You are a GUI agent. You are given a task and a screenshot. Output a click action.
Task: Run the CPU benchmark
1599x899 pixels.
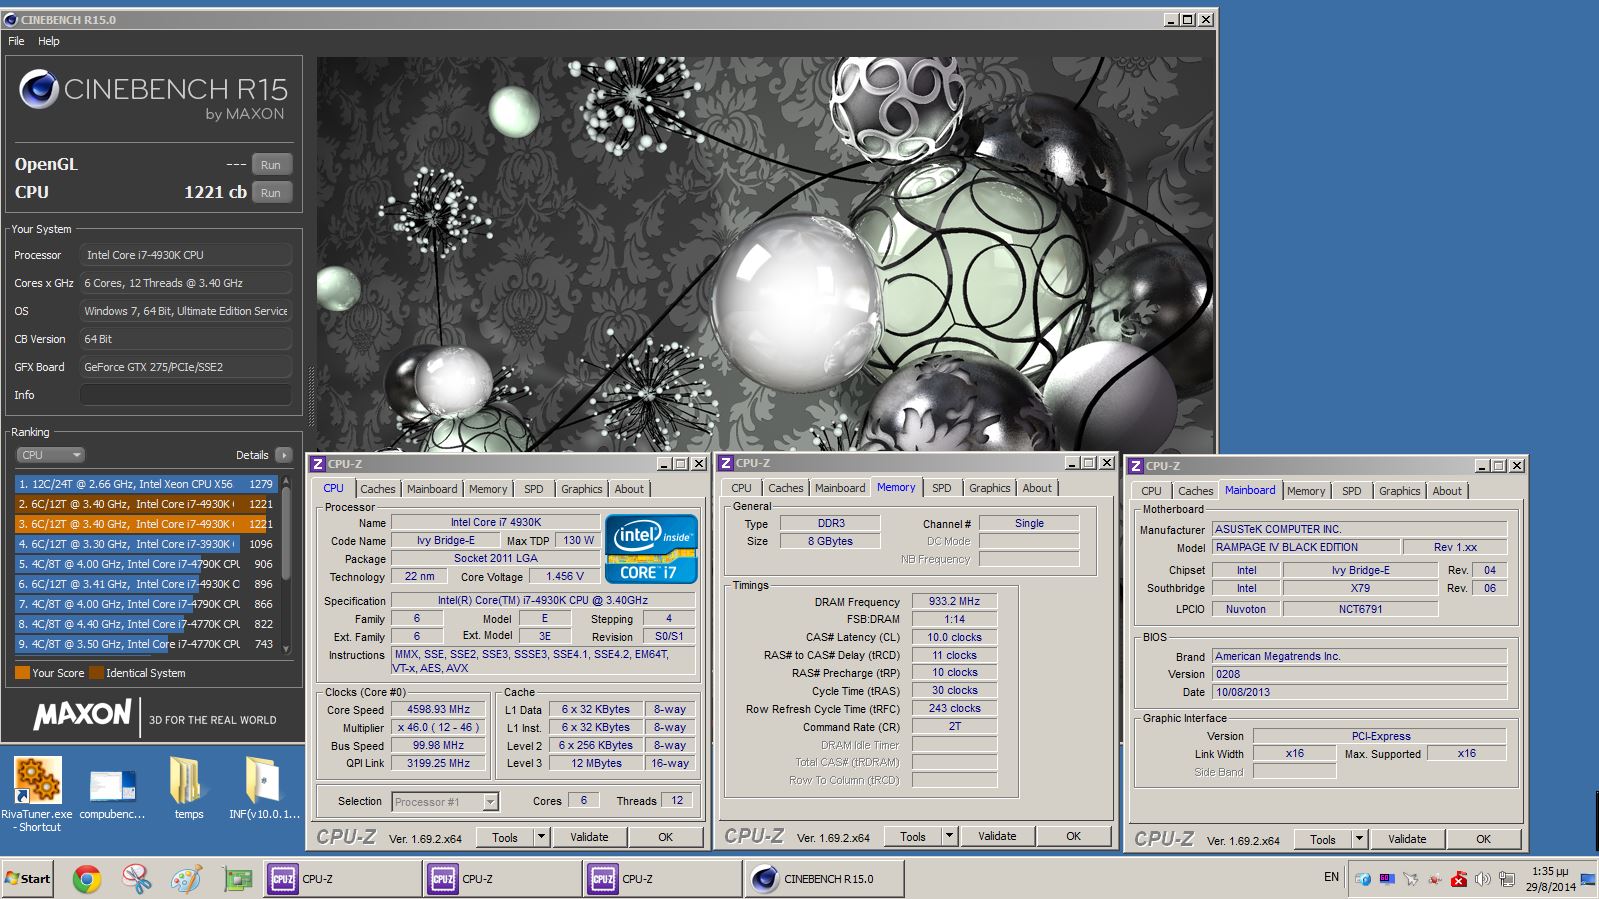click(271, 193)
